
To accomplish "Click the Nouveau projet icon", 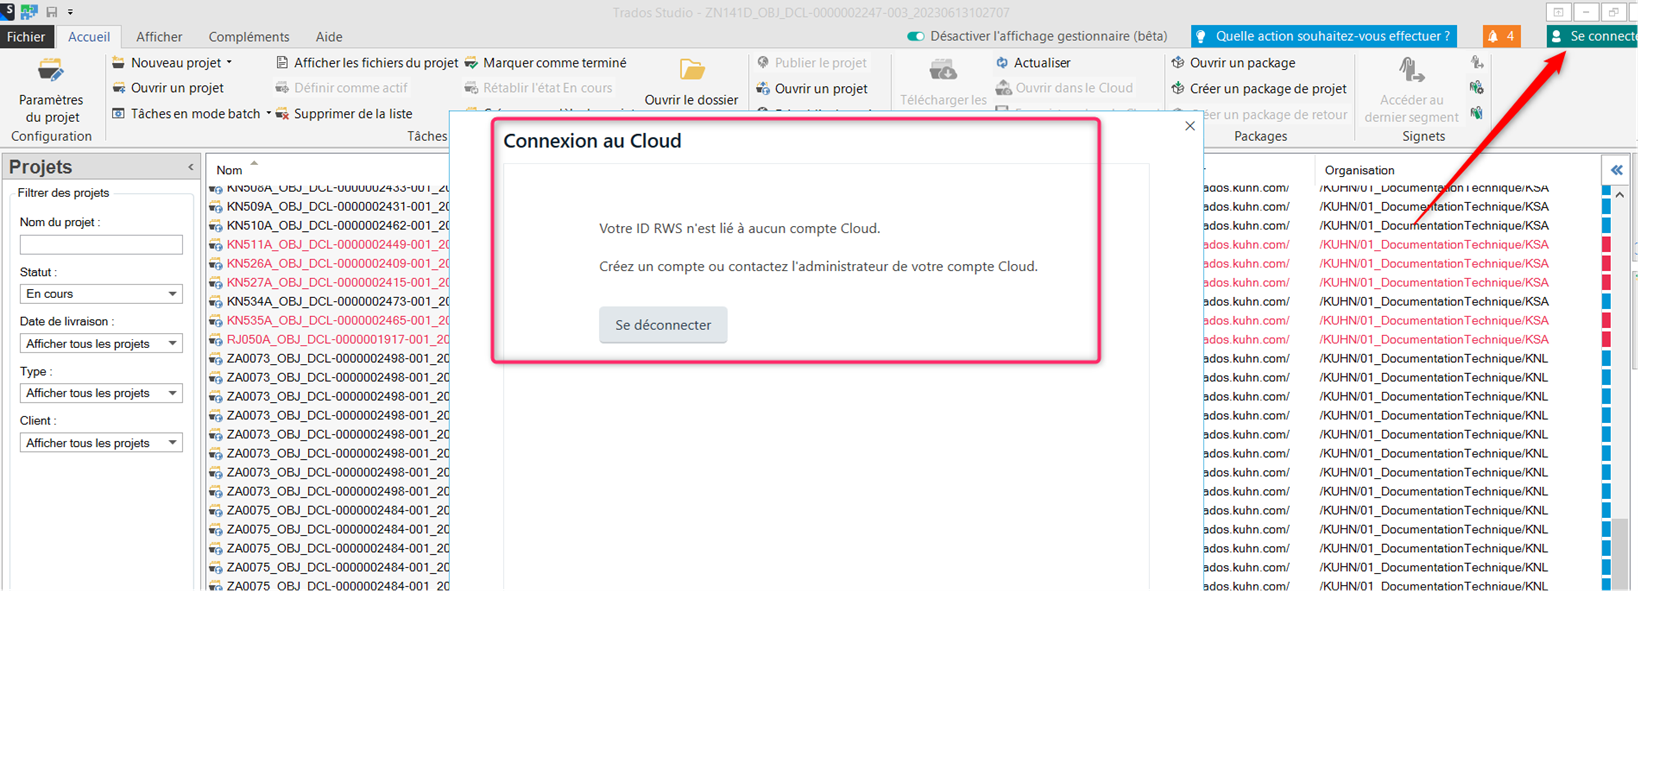I will (x=119, y=63).
